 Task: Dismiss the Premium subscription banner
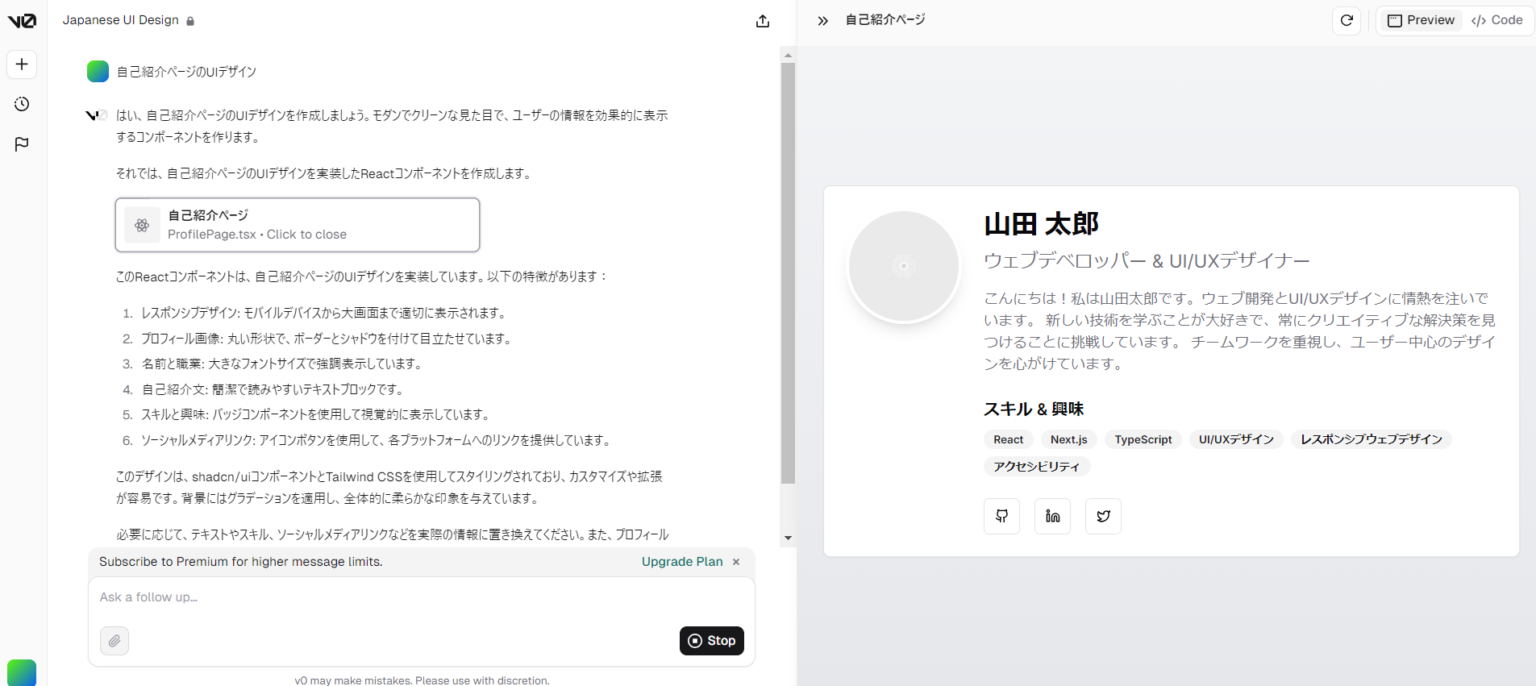[x=736, y=562]
